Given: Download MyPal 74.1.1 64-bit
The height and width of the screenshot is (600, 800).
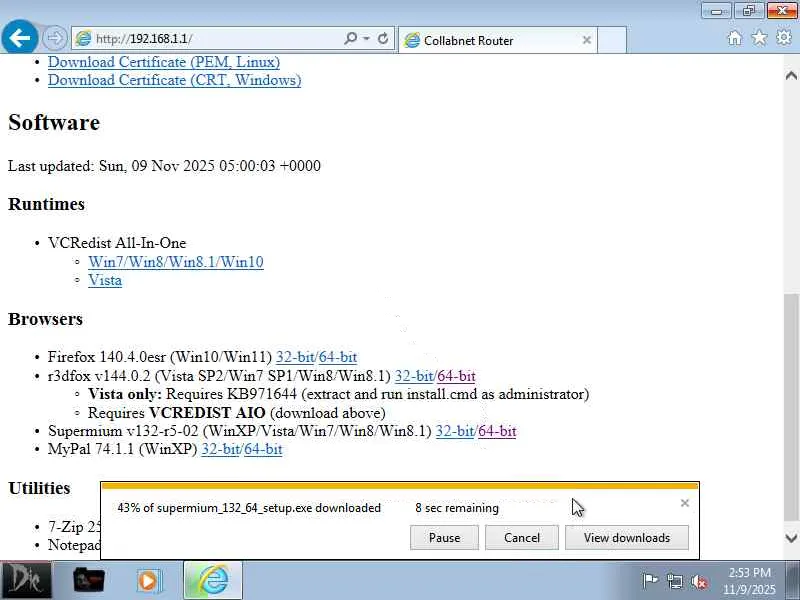Looking at the screenshot, I should coord(263,449).
